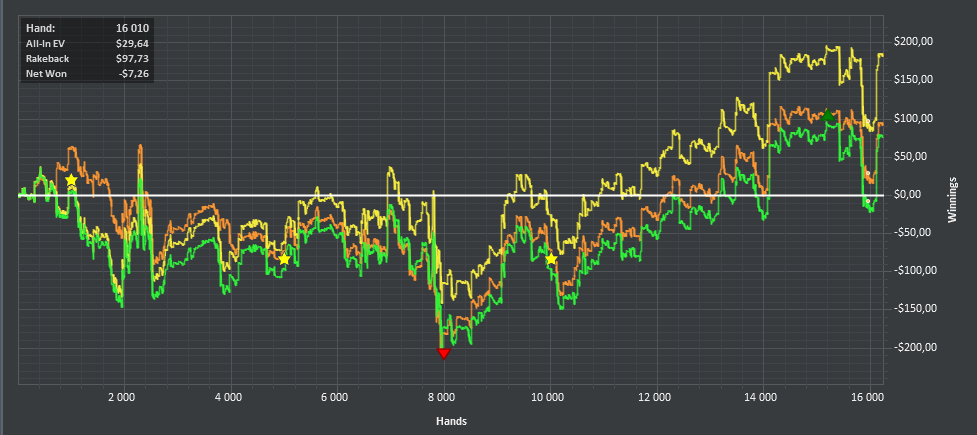Viewport: 977px width, 435px height.
Task: Click the 2 000 label on hands axis
Action: pos(124,397)
